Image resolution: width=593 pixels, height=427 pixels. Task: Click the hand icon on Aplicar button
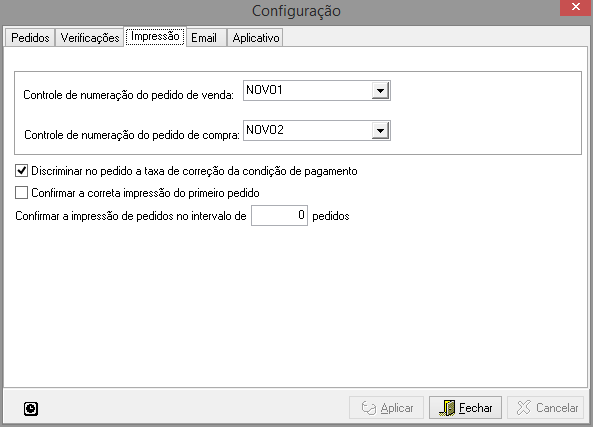click(x=369, y=408)
